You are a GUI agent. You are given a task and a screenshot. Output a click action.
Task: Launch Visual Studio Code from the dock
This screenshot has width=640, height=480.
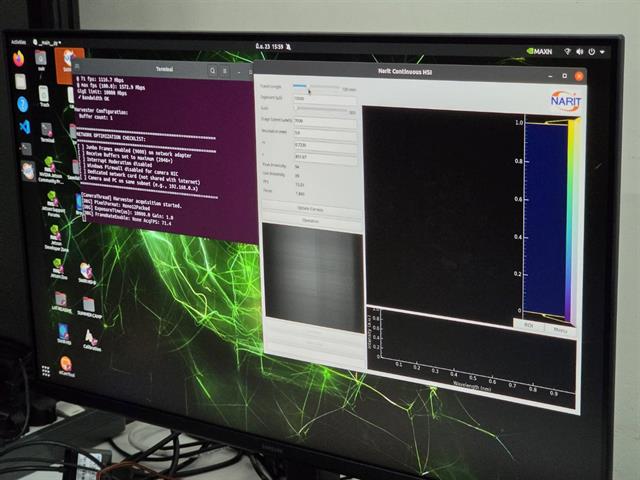[25, 127]
